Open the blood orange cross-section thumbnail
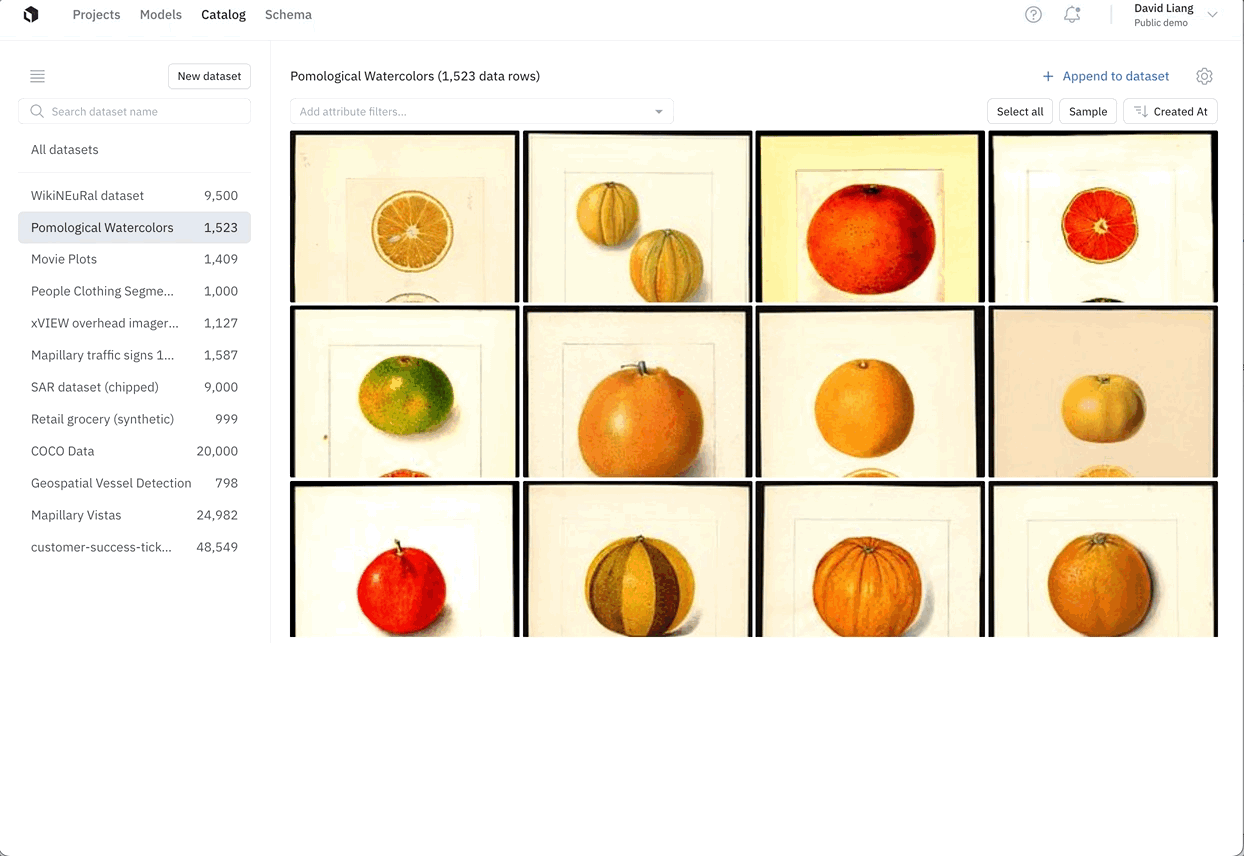 click(1103, 217)
